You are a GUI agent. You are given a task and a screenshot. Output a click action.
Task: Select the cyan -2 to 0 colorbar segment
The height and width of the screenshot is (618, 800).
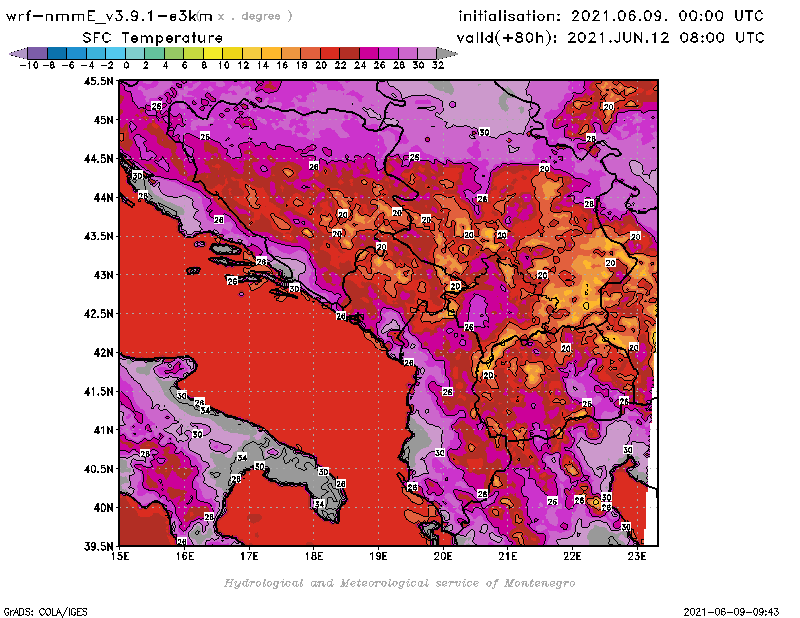[x=115, y=53]
